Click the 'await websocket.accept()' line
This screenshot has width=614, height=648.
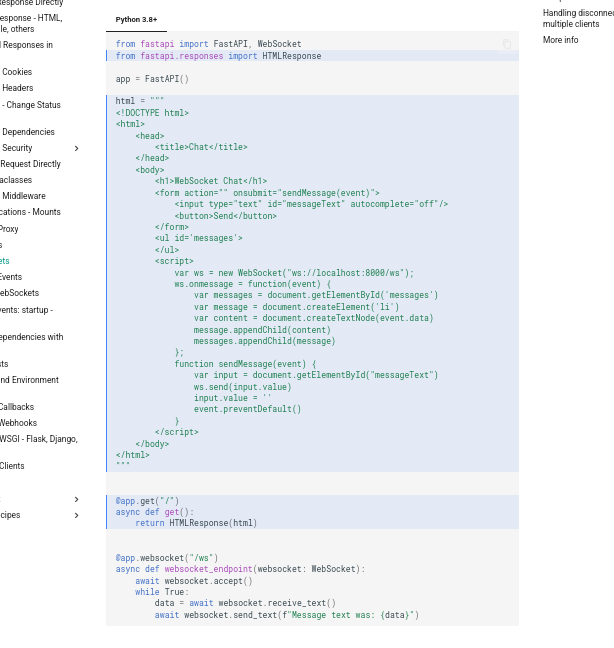(x=194, y=581)
